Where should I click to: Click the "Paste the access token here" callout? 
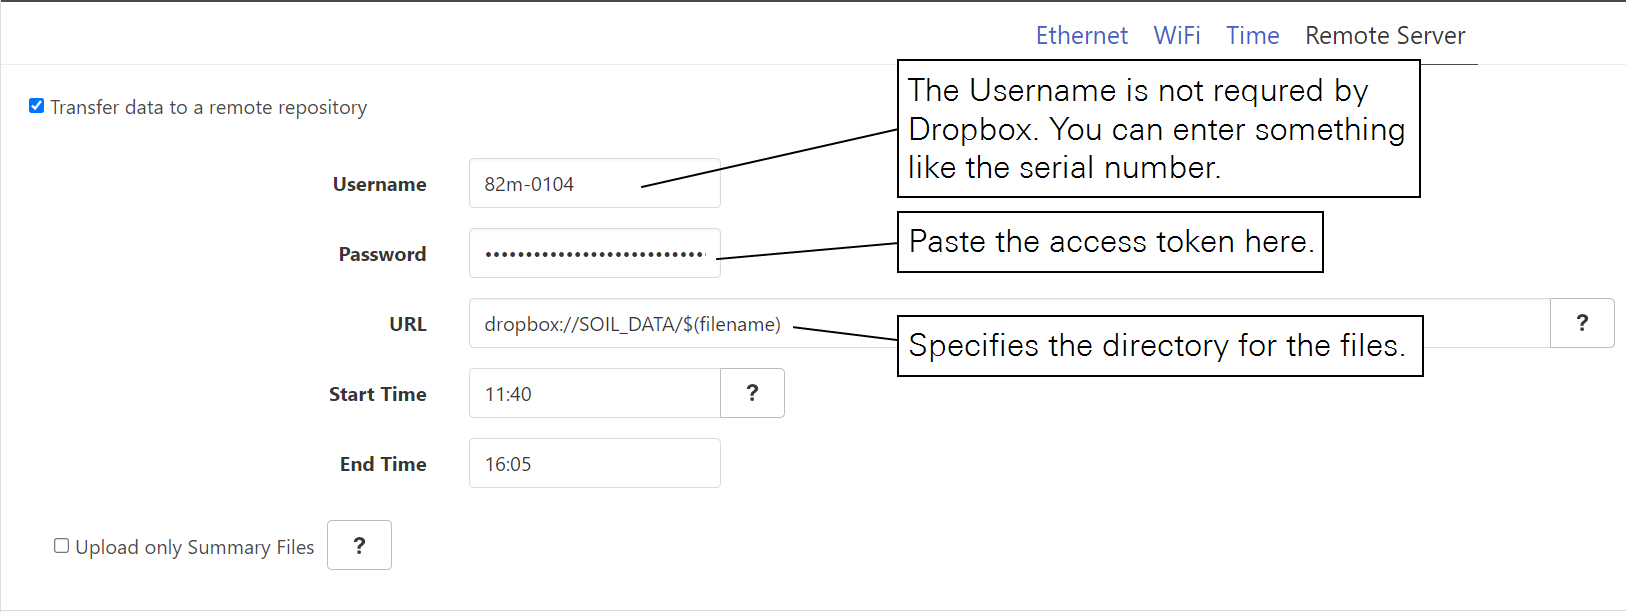1110,242
